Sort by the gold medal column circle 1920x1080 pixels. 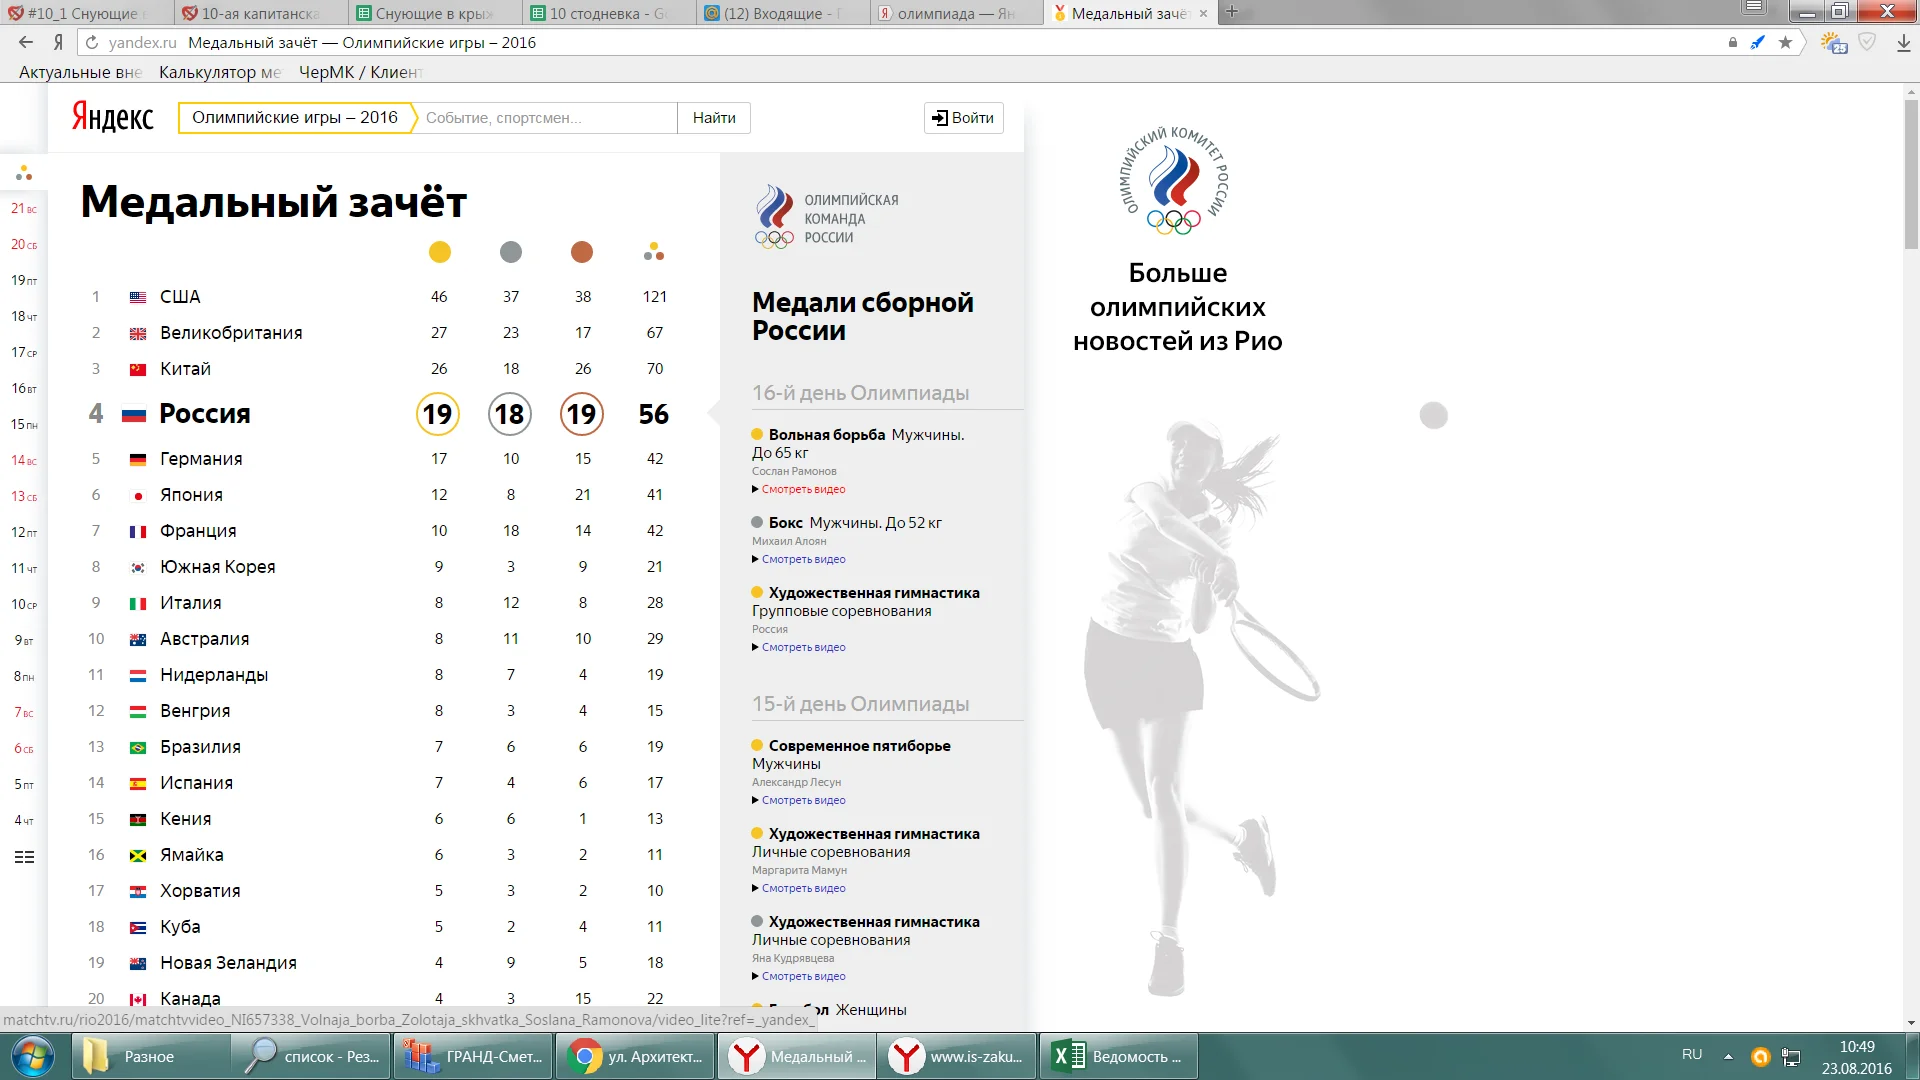[439, 252]
